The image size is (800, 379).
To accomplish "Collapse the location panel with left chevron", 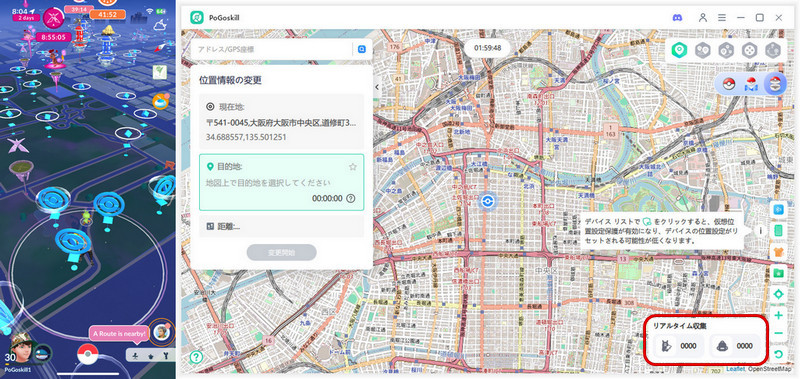I will (x=377, y=87).
